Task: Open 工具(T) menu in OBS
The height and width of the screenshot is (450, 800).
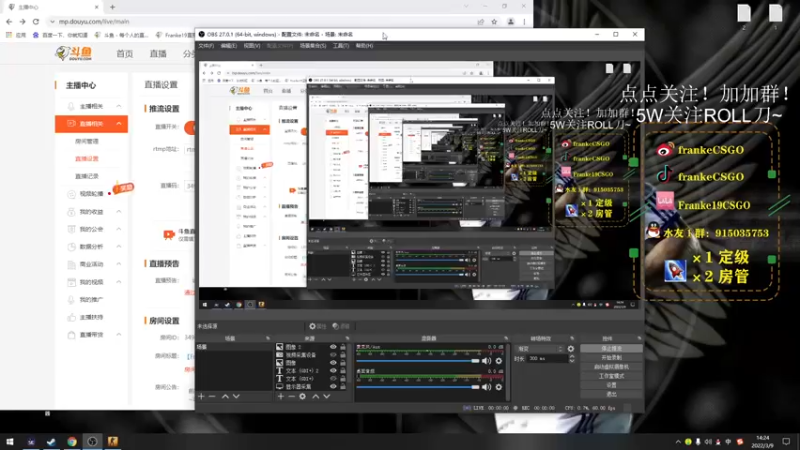Action: coord(340,46)
